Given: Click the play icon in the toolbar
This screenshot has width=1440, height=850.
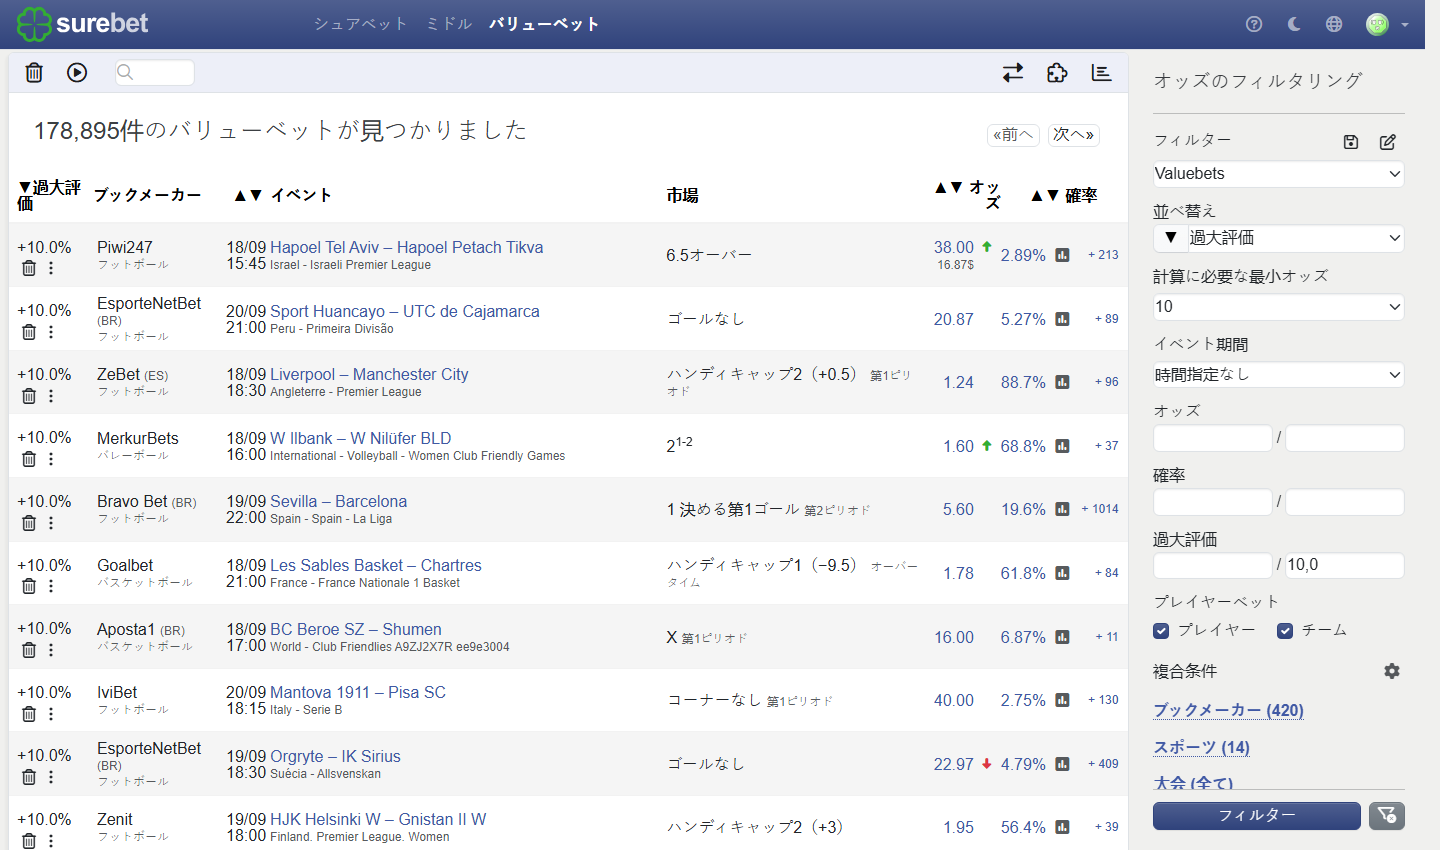Looking at the screenshot, I should point(77,72).
